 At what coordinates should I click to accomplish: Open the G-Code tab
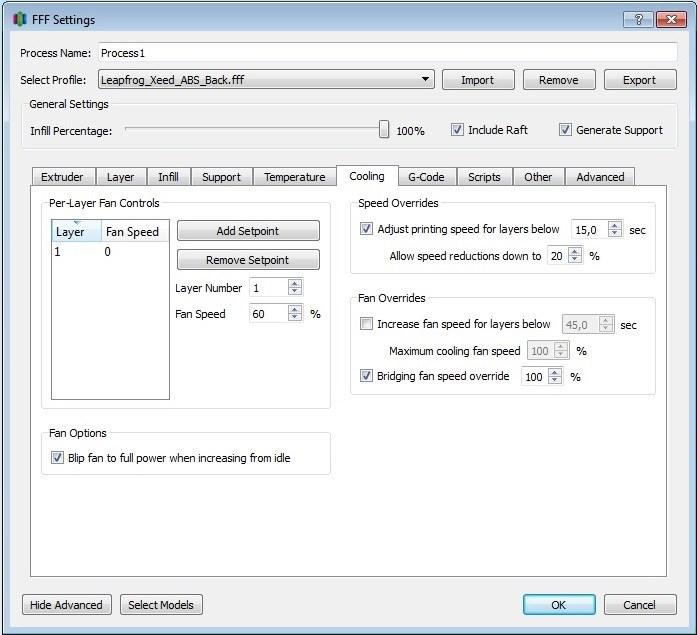(426, 177)
